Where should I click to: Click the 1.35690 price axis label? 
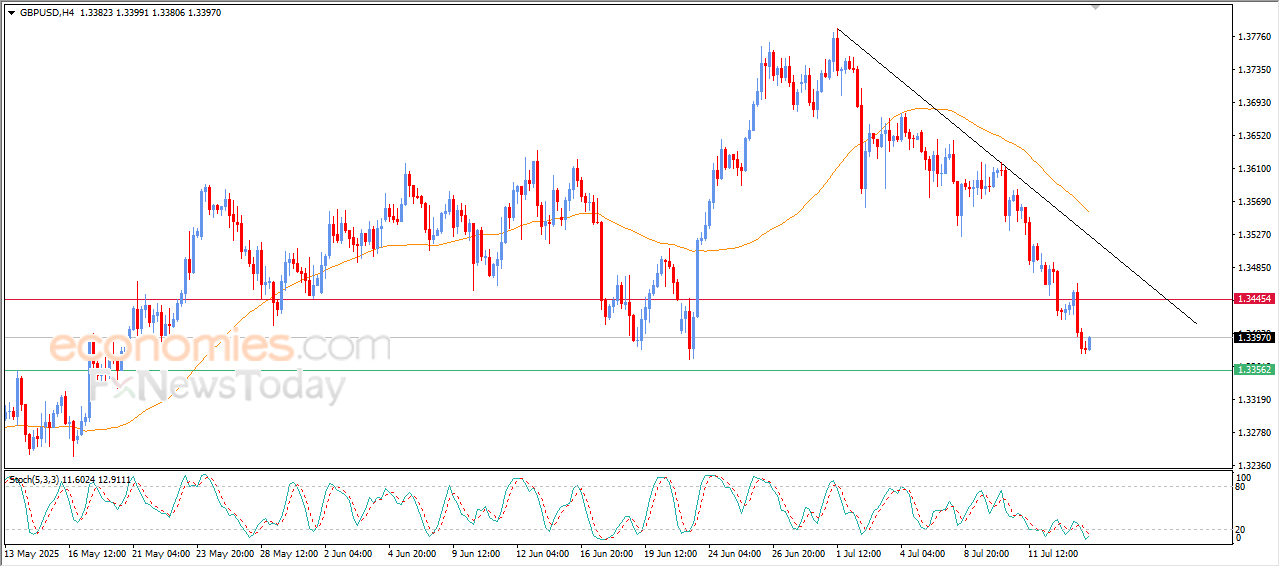coord(1254,202)
